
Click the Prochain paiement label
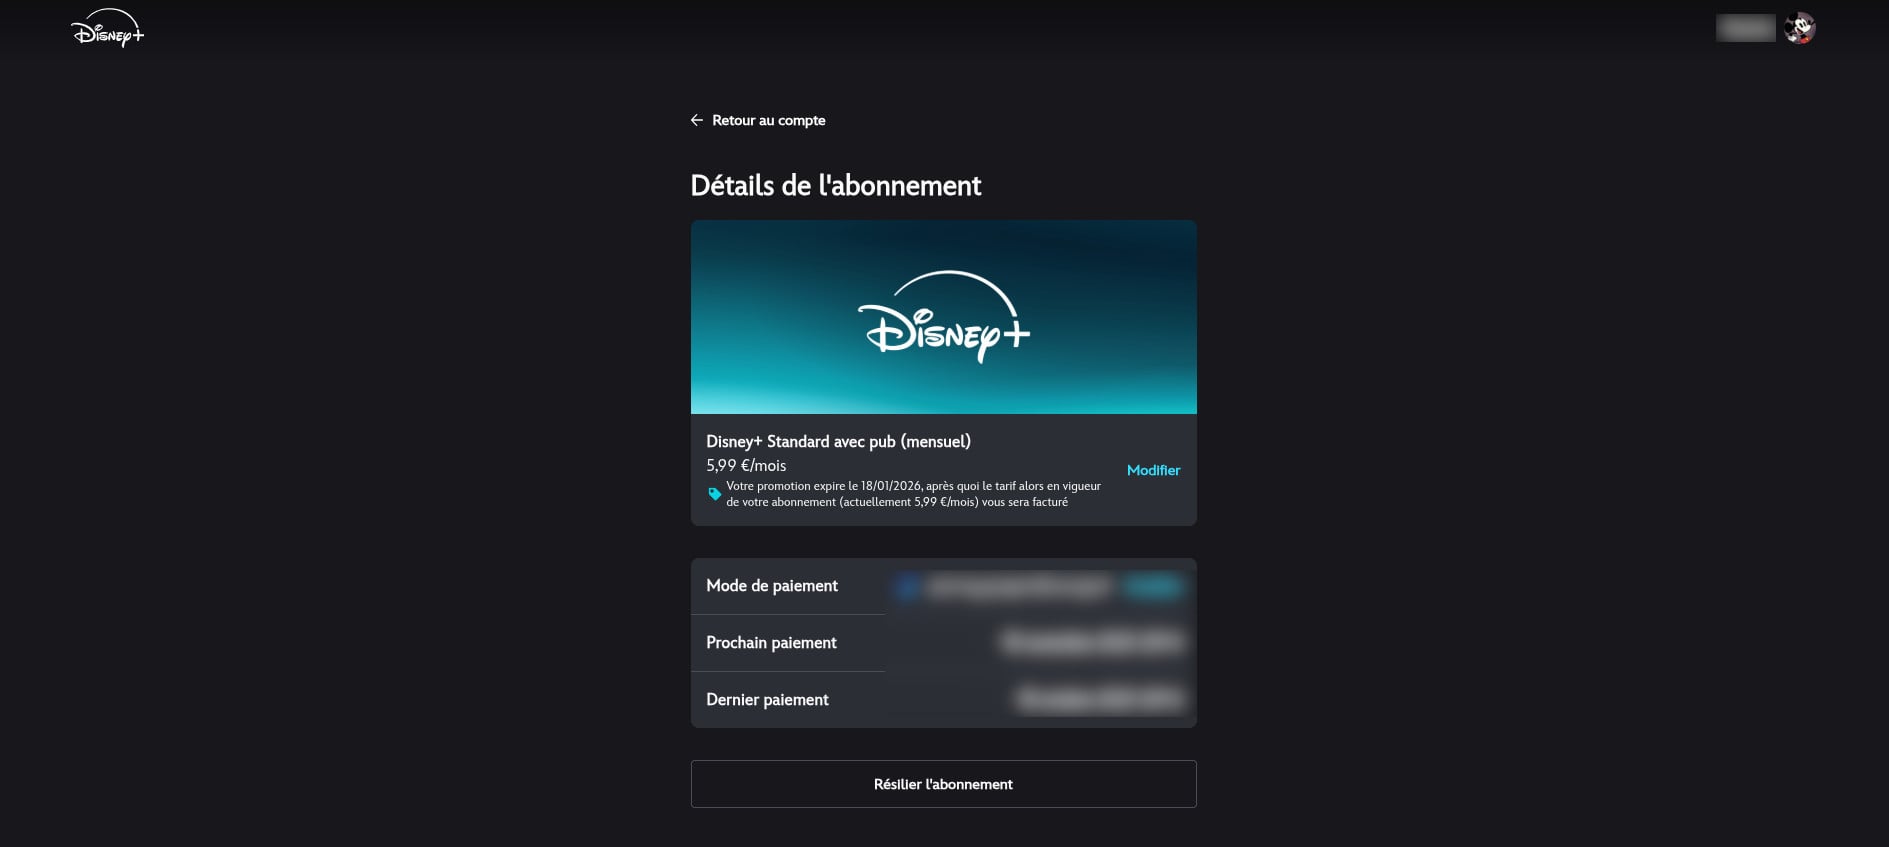[771, 643]
